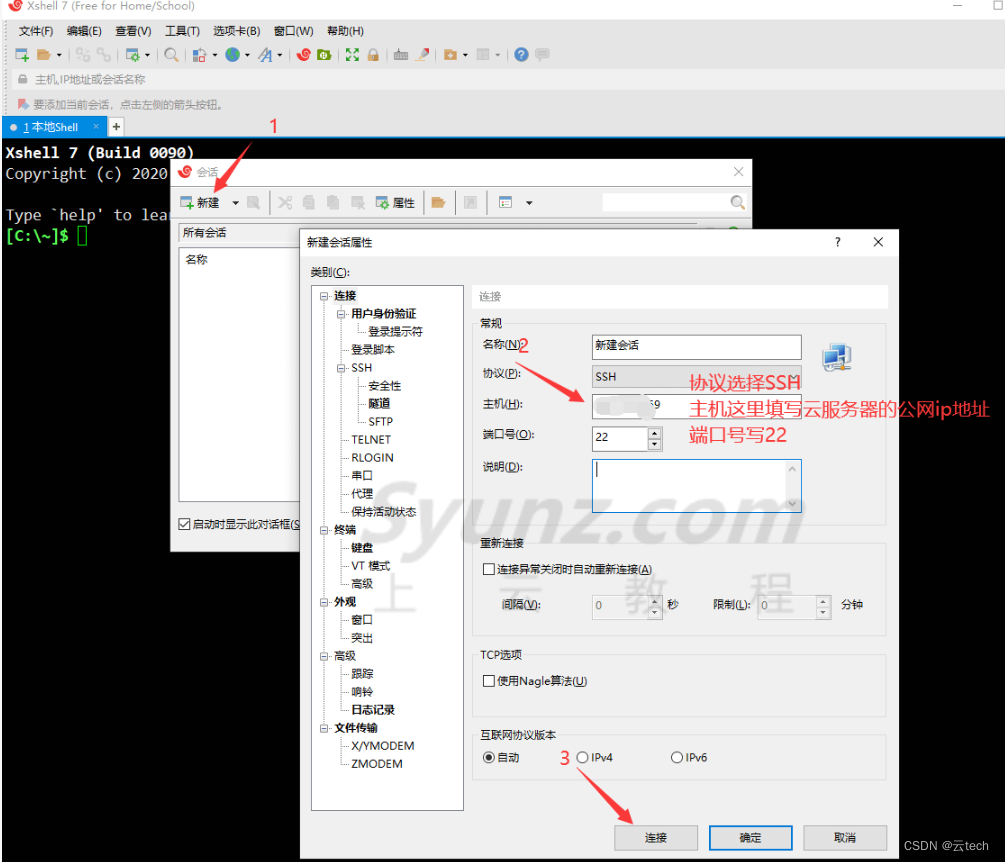Select TELNET in the category tree
This screenshot has height=862, width=1005.
370,440
